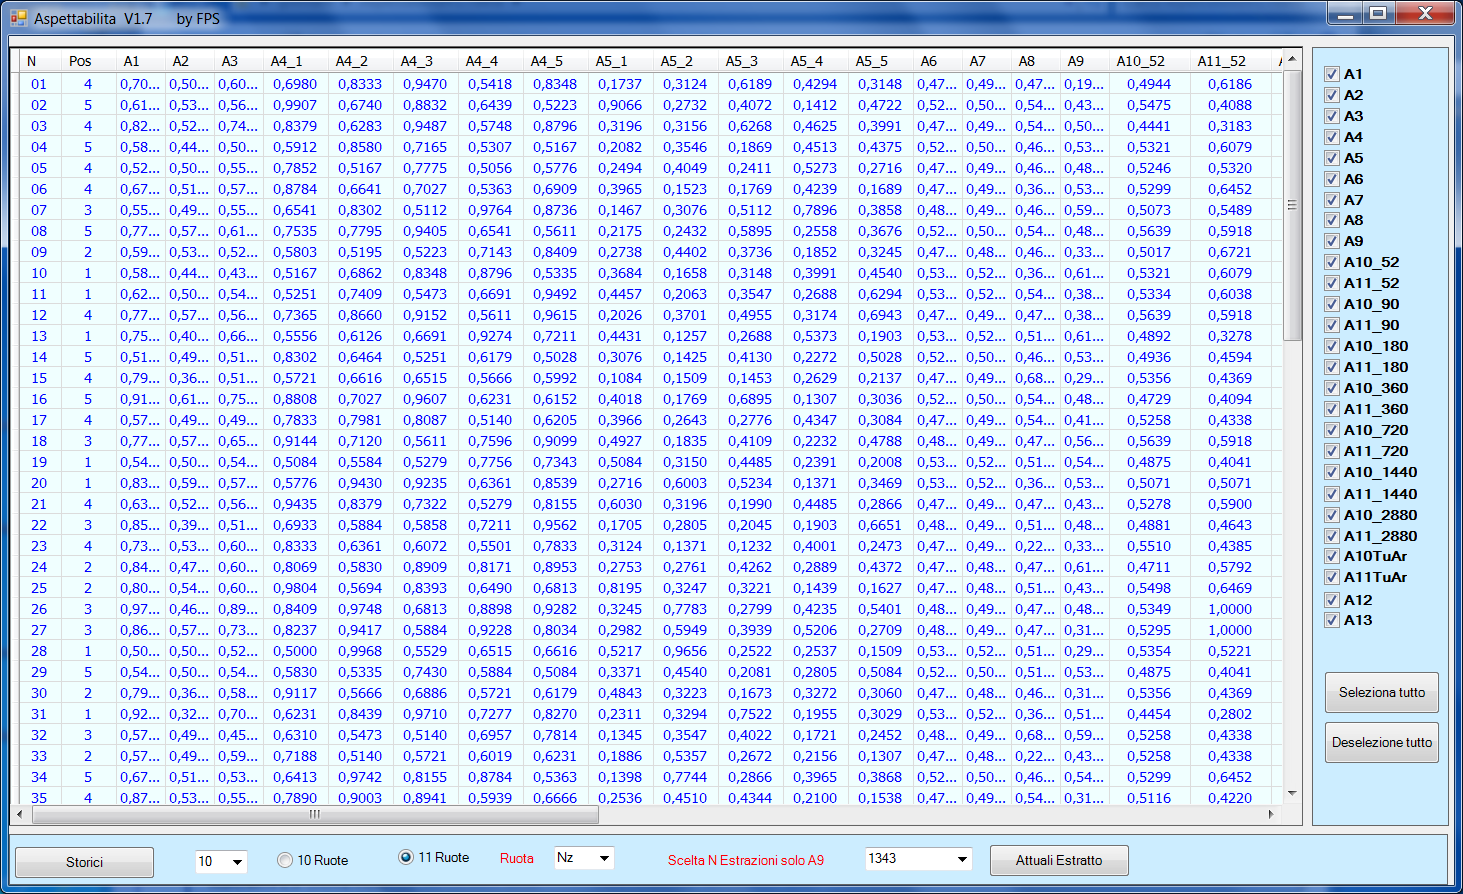Click the A11_52 column header

click(1230, 61)
